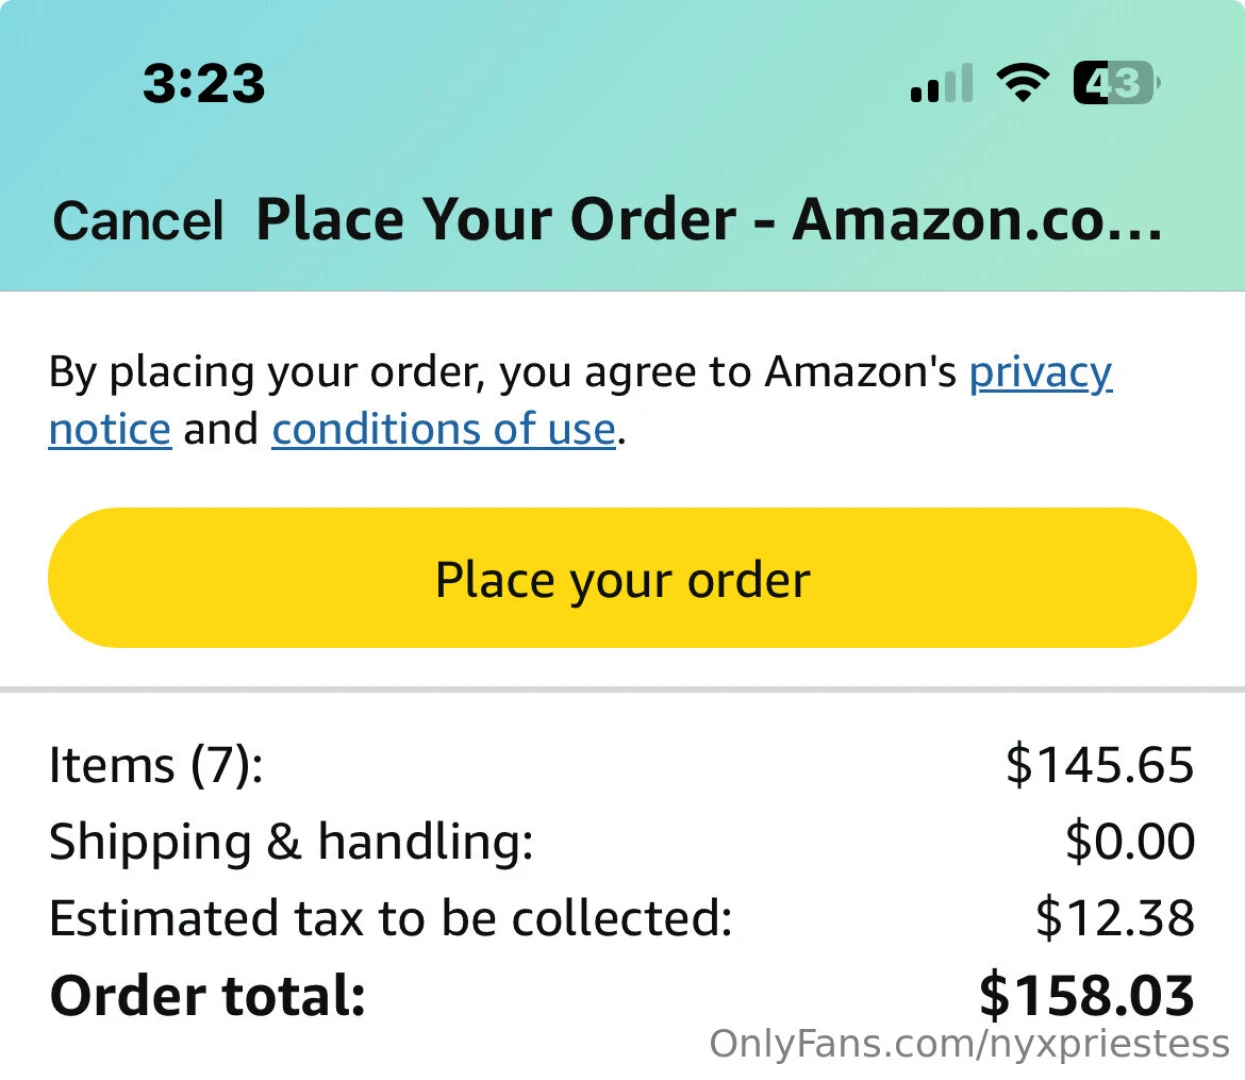This screenshot has height=1080, width=1245.
Task: Tap the bold 'Order total:' label
Action: tap(208, 997)
